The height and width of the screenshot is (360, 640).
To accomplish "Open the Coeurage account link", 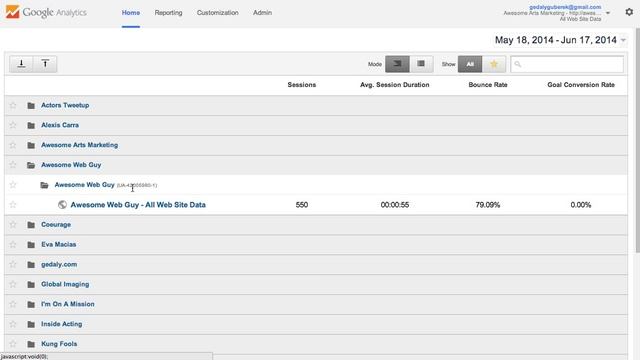I will [x=56, y=224].
